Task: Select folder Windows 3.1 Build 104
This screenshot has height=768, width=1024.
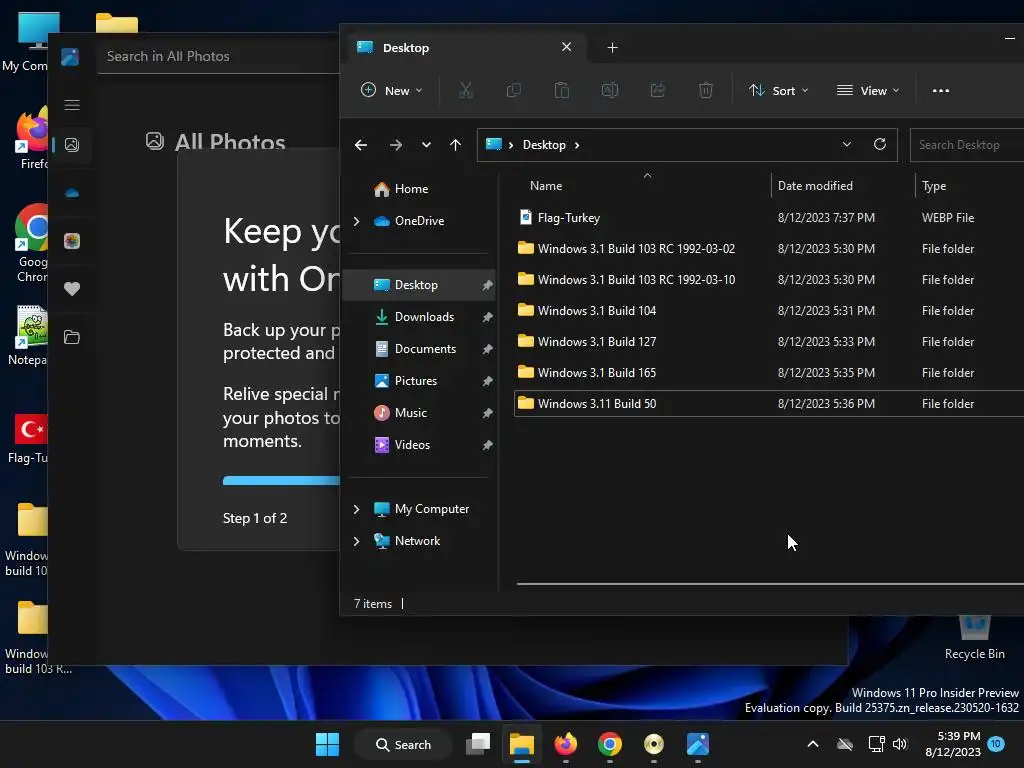Action: point(769,311)
